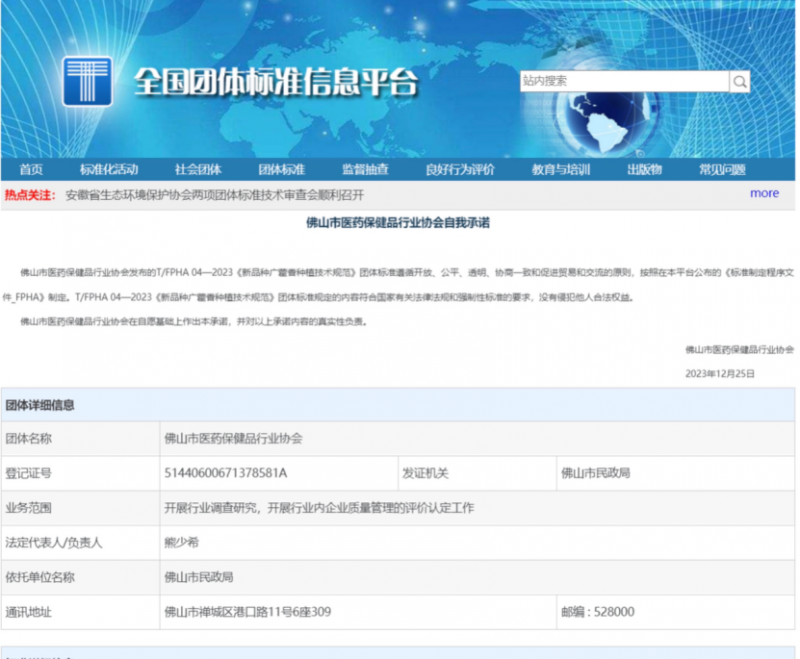Click the platform logo icon

point(87,81)
